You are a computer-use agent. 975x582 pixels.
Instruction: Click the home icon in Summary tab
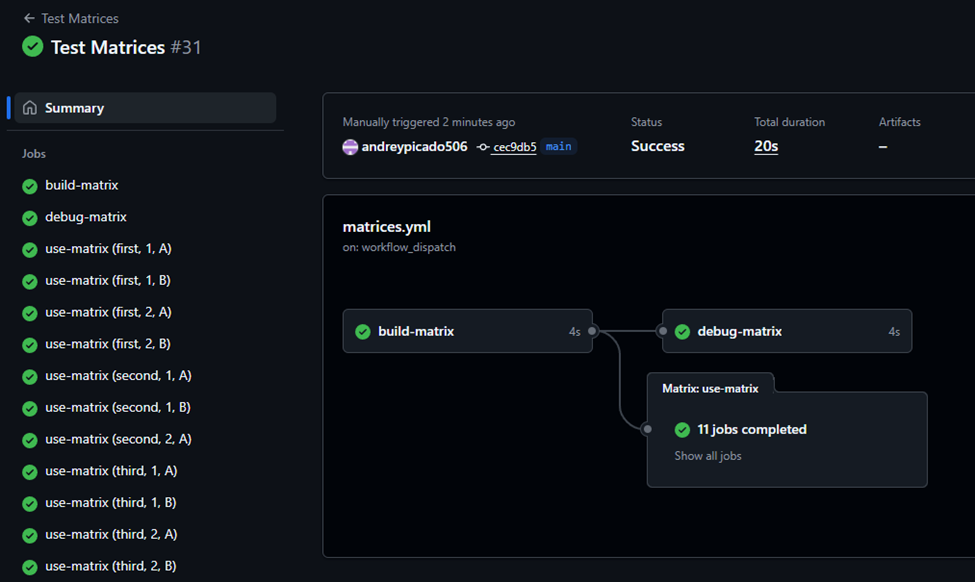tap(30, 108)
